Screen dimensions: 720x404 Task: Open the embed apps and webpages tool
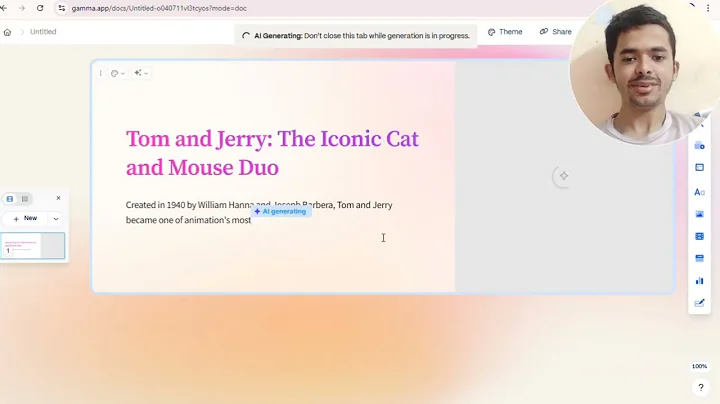(699, 258)
